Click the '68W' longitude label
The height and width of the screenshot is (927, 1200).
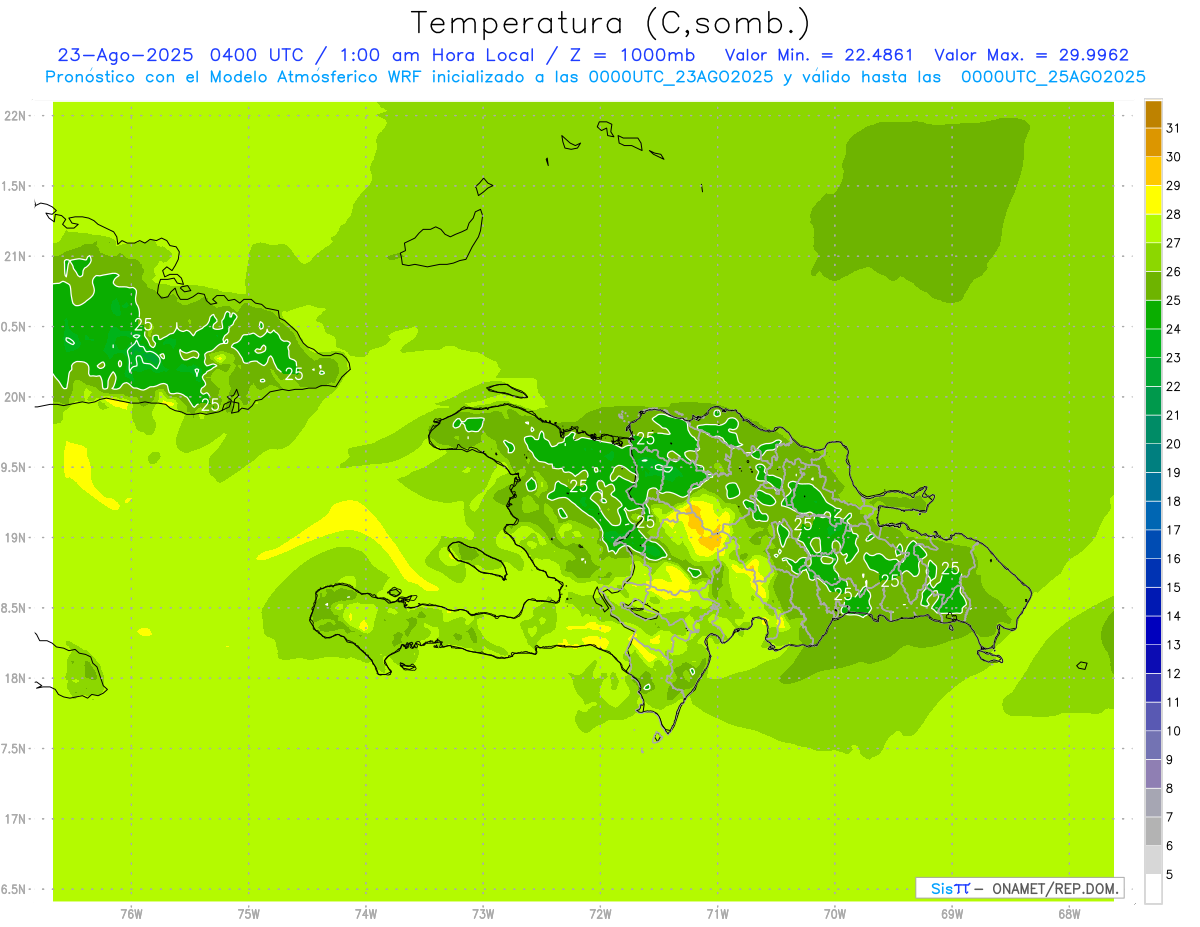click(x=1068, y=914)
